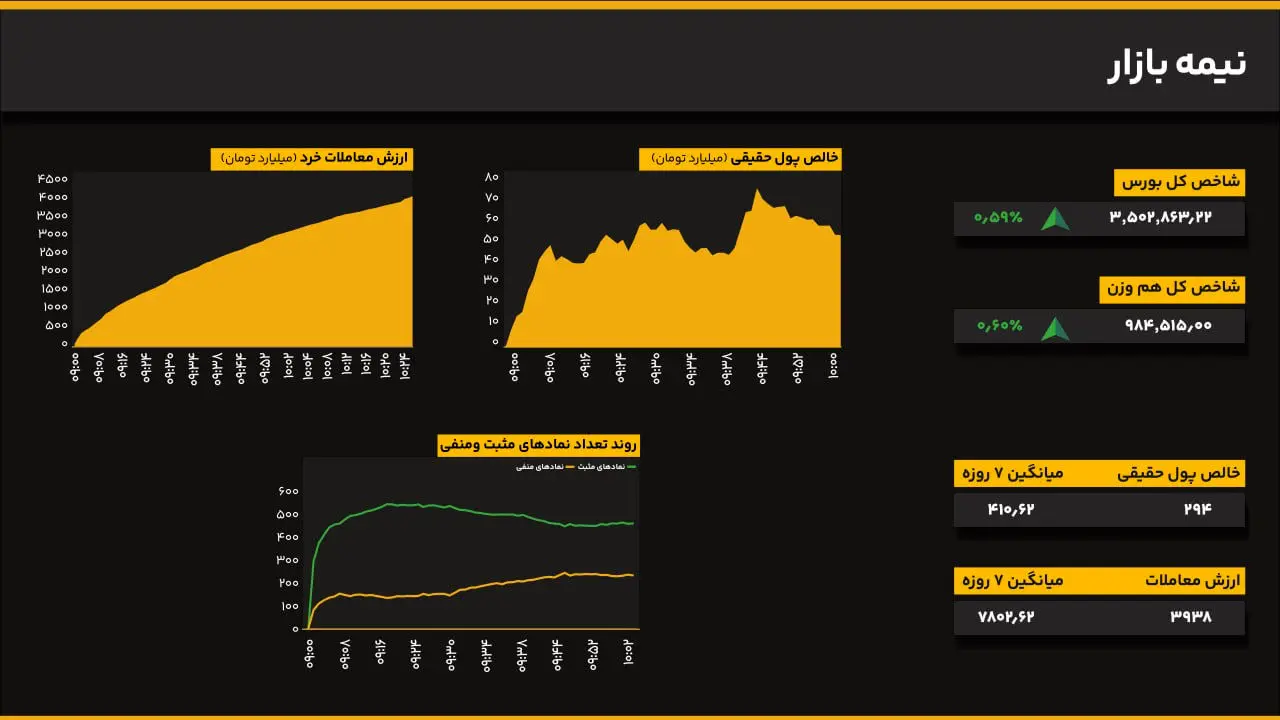1280x720 pixels.
Task: Click the total index value 3,502,863.22
Action: click(1160, 217)
